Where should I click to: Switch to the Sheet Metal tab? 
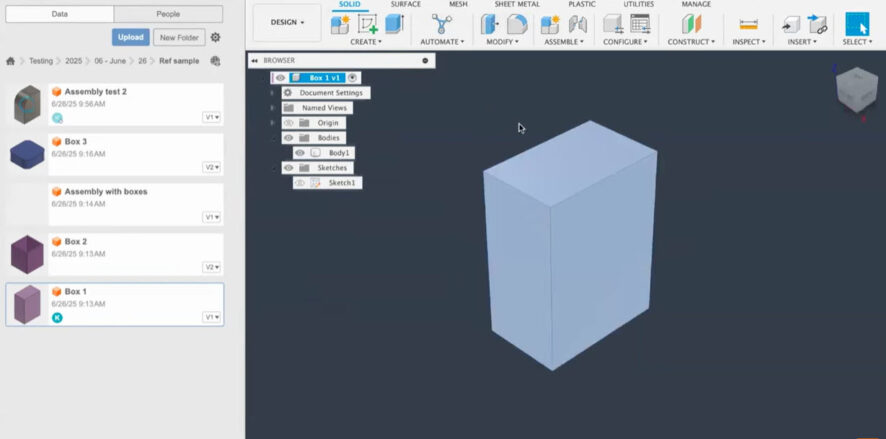click(x=517, y=5)
